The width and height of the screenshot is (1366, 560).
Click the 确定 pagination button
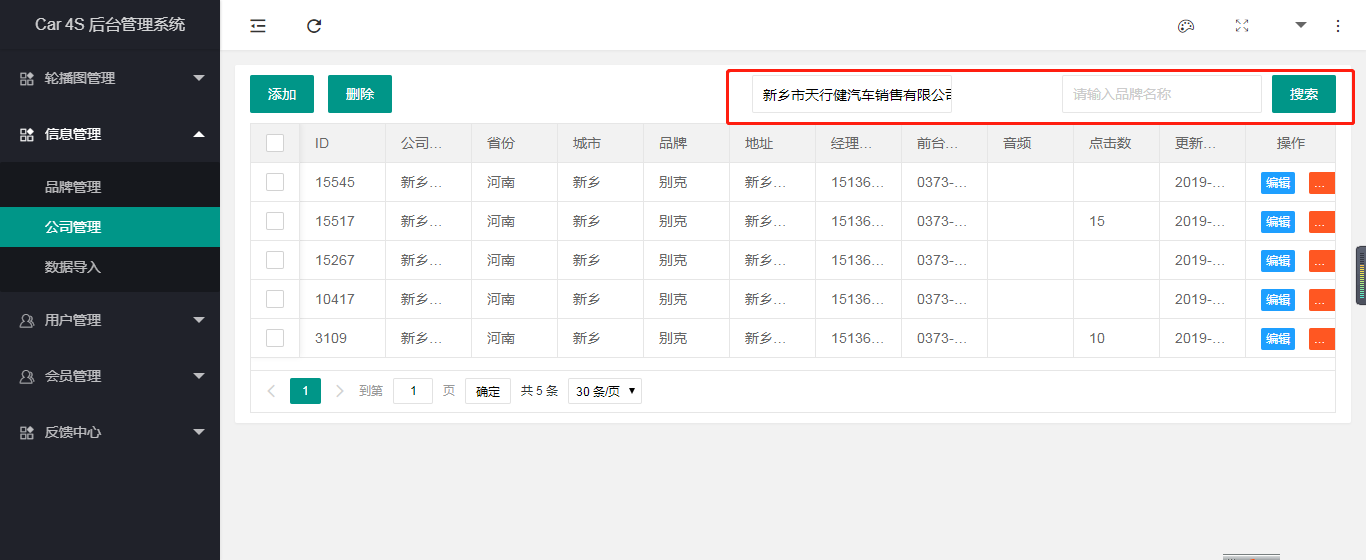(x=488, y=391)
